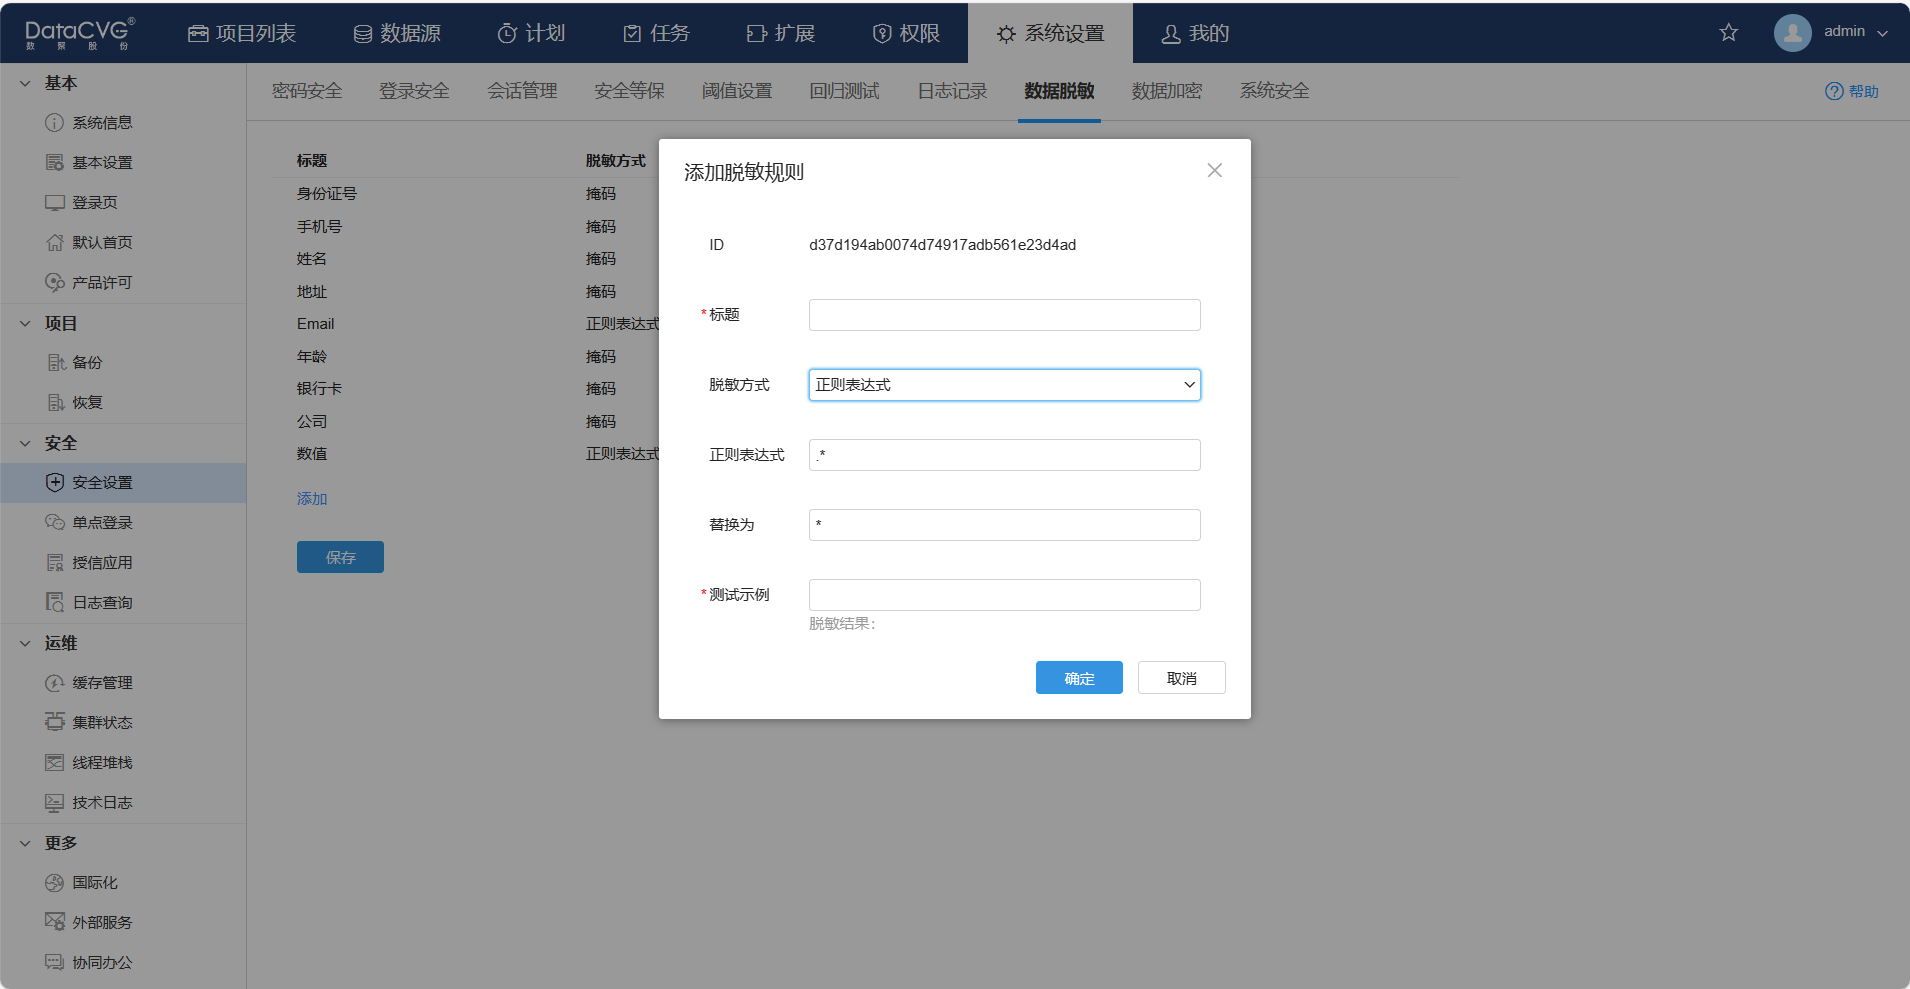Focus the 替换为 input field

[1004, 525]
